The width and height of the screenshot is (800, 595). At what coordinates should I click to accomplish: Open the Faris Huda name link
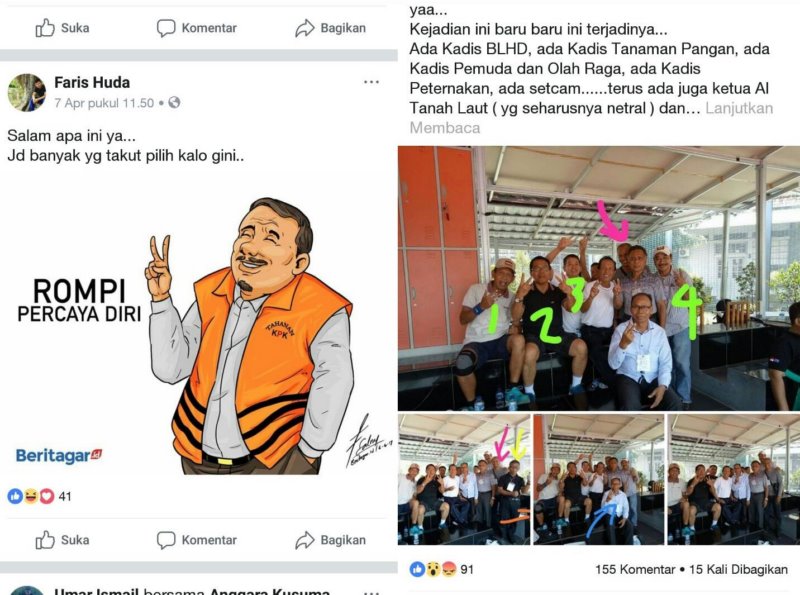coord(92,82)
